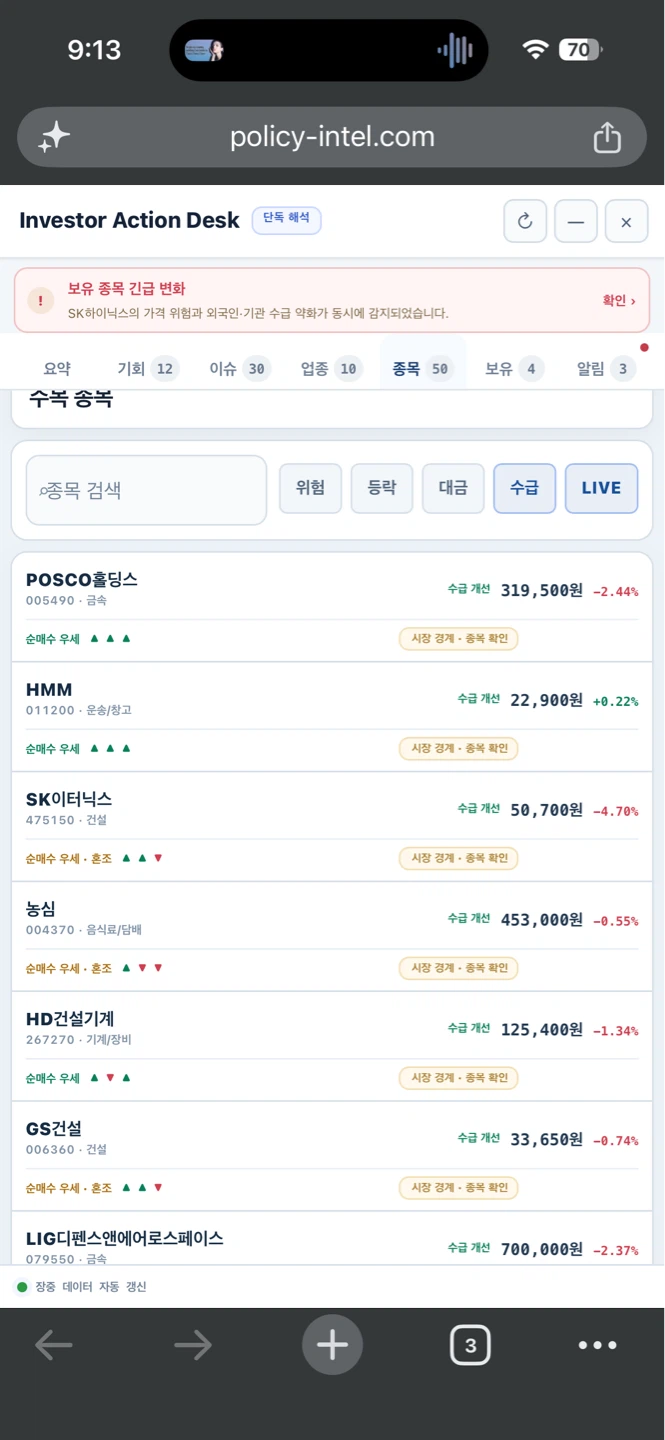Open the browser three-dots menu
665x1440 pixels.
[597, 1345]
